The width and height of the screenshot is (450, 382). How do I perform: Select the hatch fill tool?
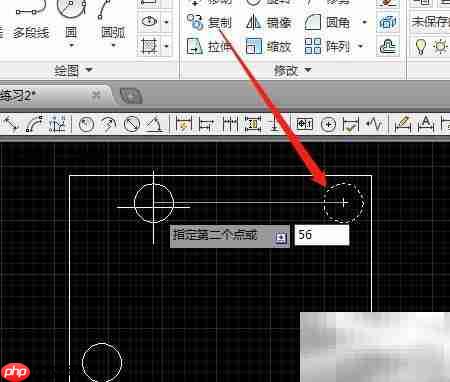click(149, 46)
